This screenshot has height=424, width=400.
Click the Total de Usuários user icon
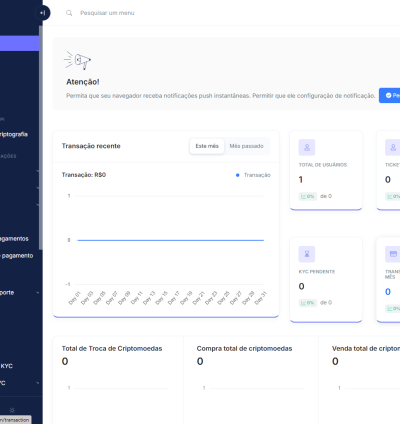[x=307, y=147]
